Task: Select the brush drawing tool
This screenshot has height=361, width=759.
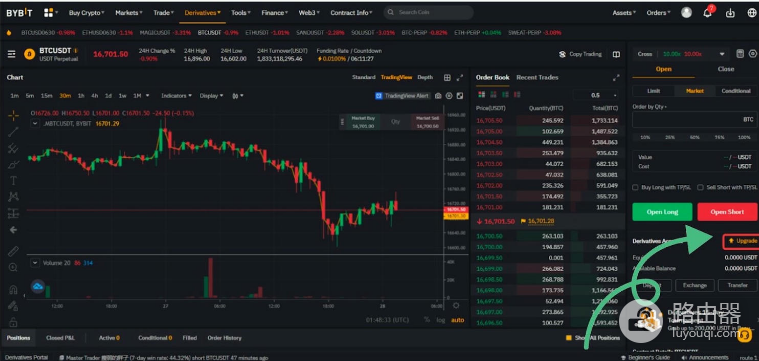Action: [13, 165]
